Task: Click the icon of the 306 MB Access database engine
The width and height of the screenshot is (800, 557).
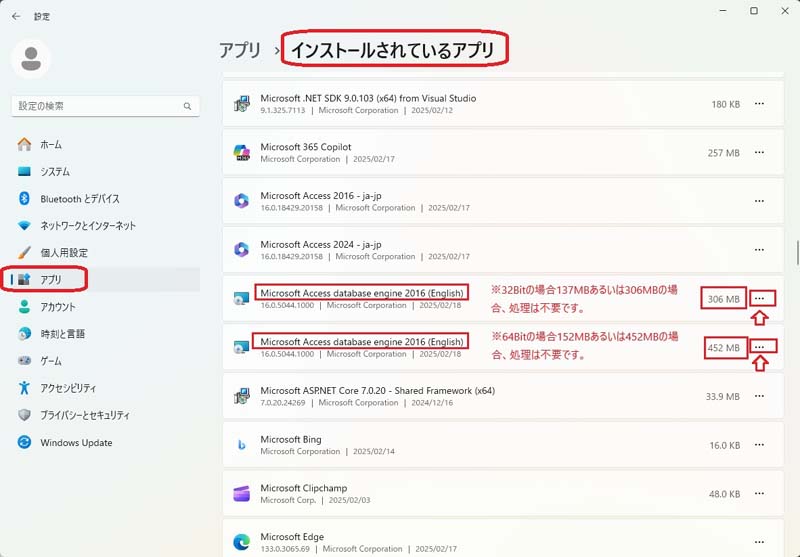Action: [241, 299]
